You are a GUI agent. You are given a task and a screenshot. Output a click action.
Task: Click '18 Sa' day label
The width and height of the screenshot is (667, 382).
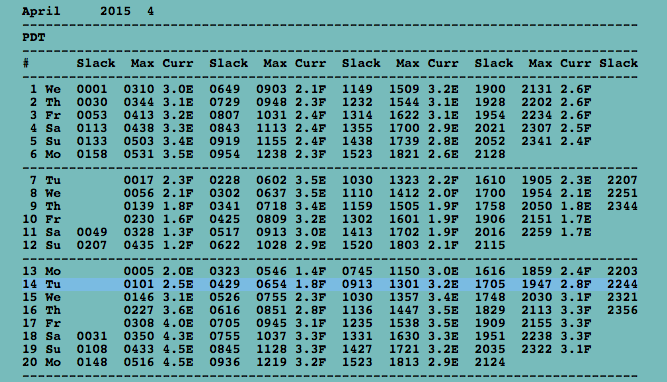(41, 336)
